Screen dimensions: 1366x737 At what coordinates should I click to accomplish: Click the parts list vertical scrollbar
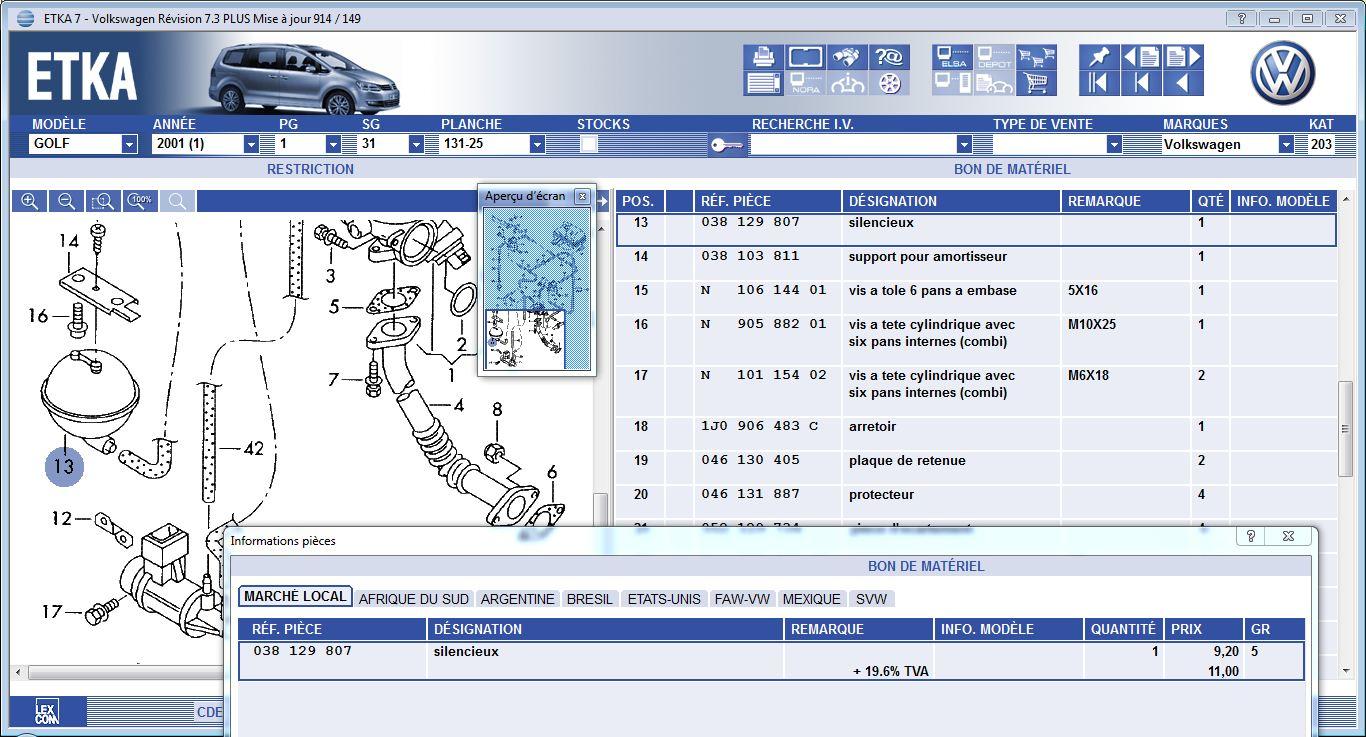[1345, 428]
